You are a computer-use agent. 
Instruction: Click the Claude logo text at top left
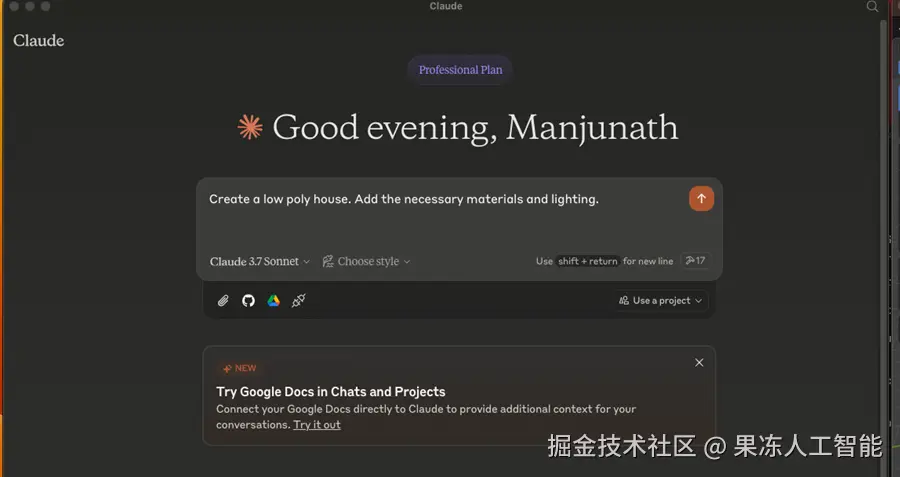click(x=38, y=40)
